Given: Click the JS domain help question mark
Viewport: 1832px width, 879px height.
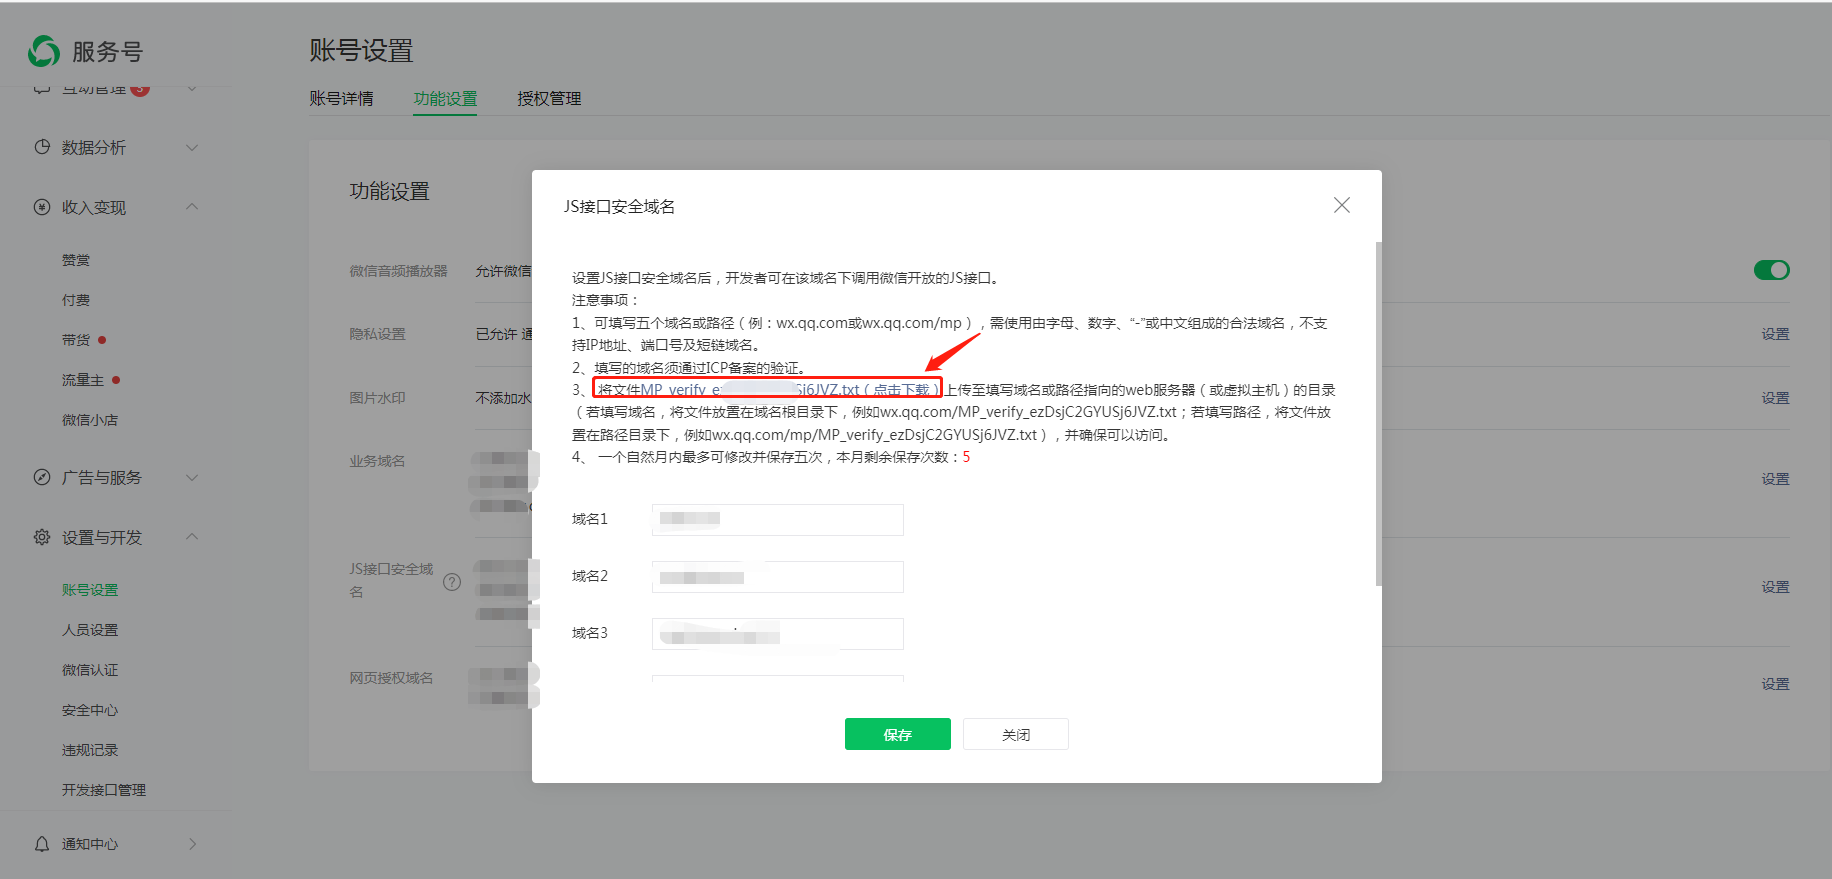Looking at the screenshot, I should (452, 582).
